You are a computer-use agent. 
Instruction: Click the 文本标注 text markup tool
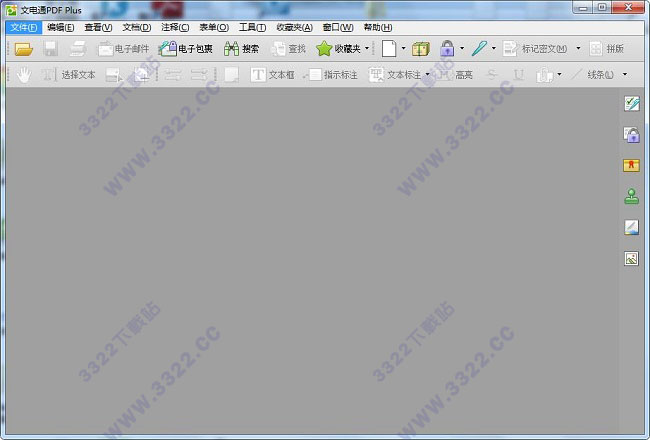pos(395,75)
